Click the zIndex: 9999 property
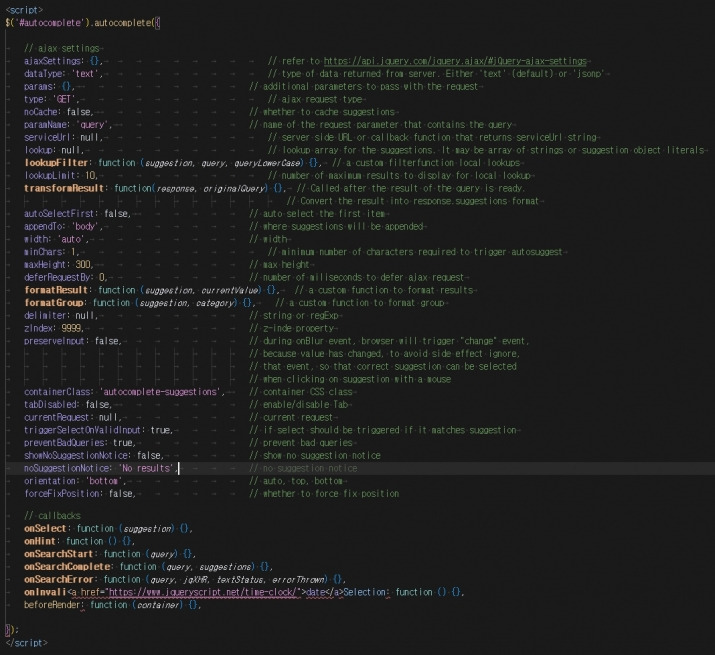Screen dimensions: 715x655 pos(54,329)
